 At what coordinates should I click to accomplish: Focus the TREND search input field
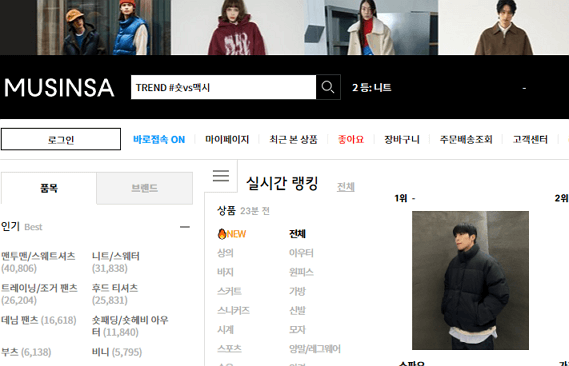coord(224,87)
